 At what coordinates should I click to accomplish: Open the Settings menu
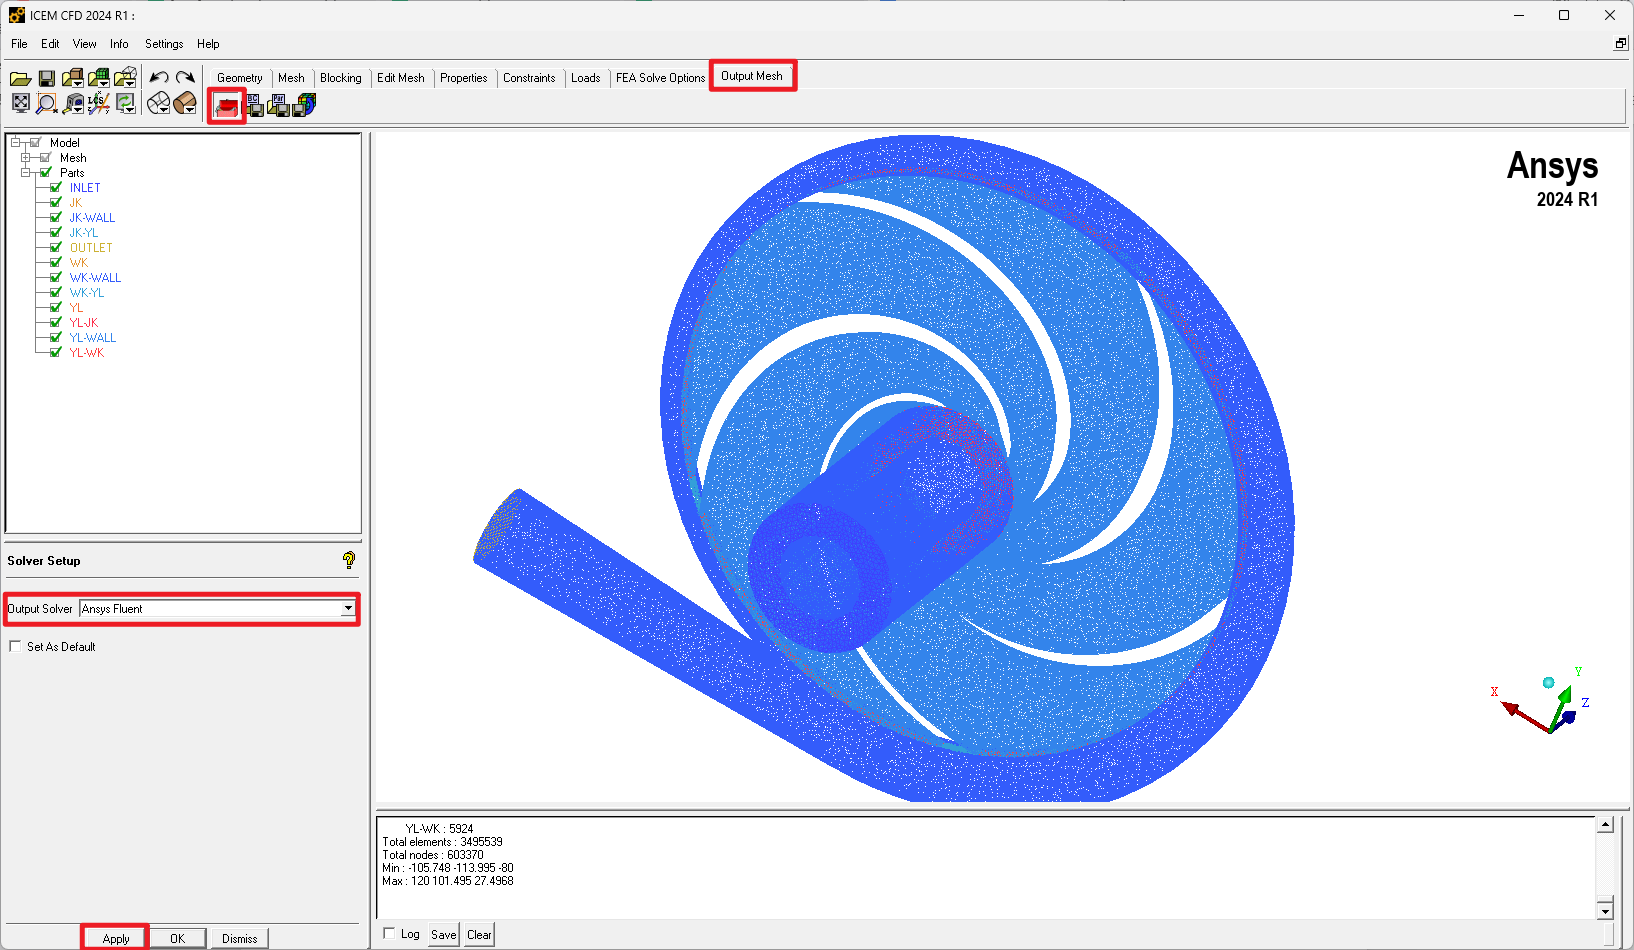point(164,44)
